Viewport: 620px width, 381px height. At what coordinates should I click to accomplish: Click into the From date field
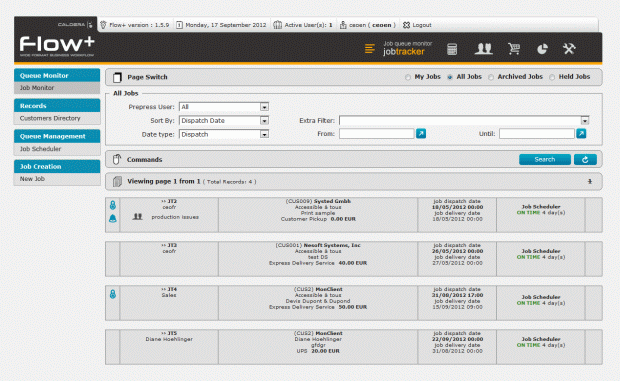pyautogui.click(x=376, y=134)
